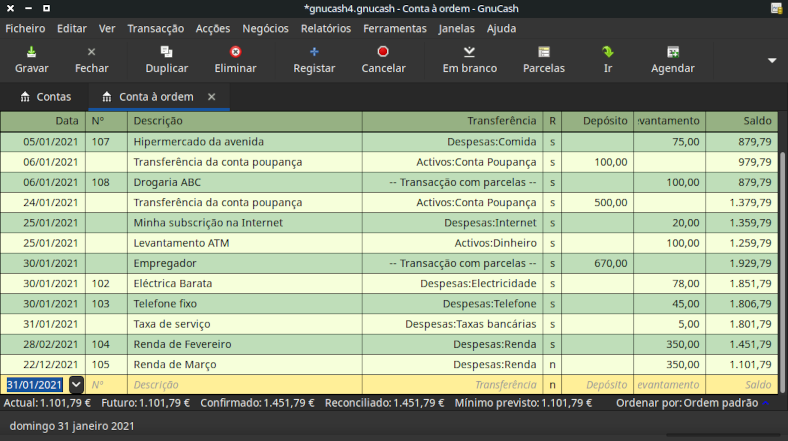Toggle reconciled flag in the blank entry row

coord(552,384)
